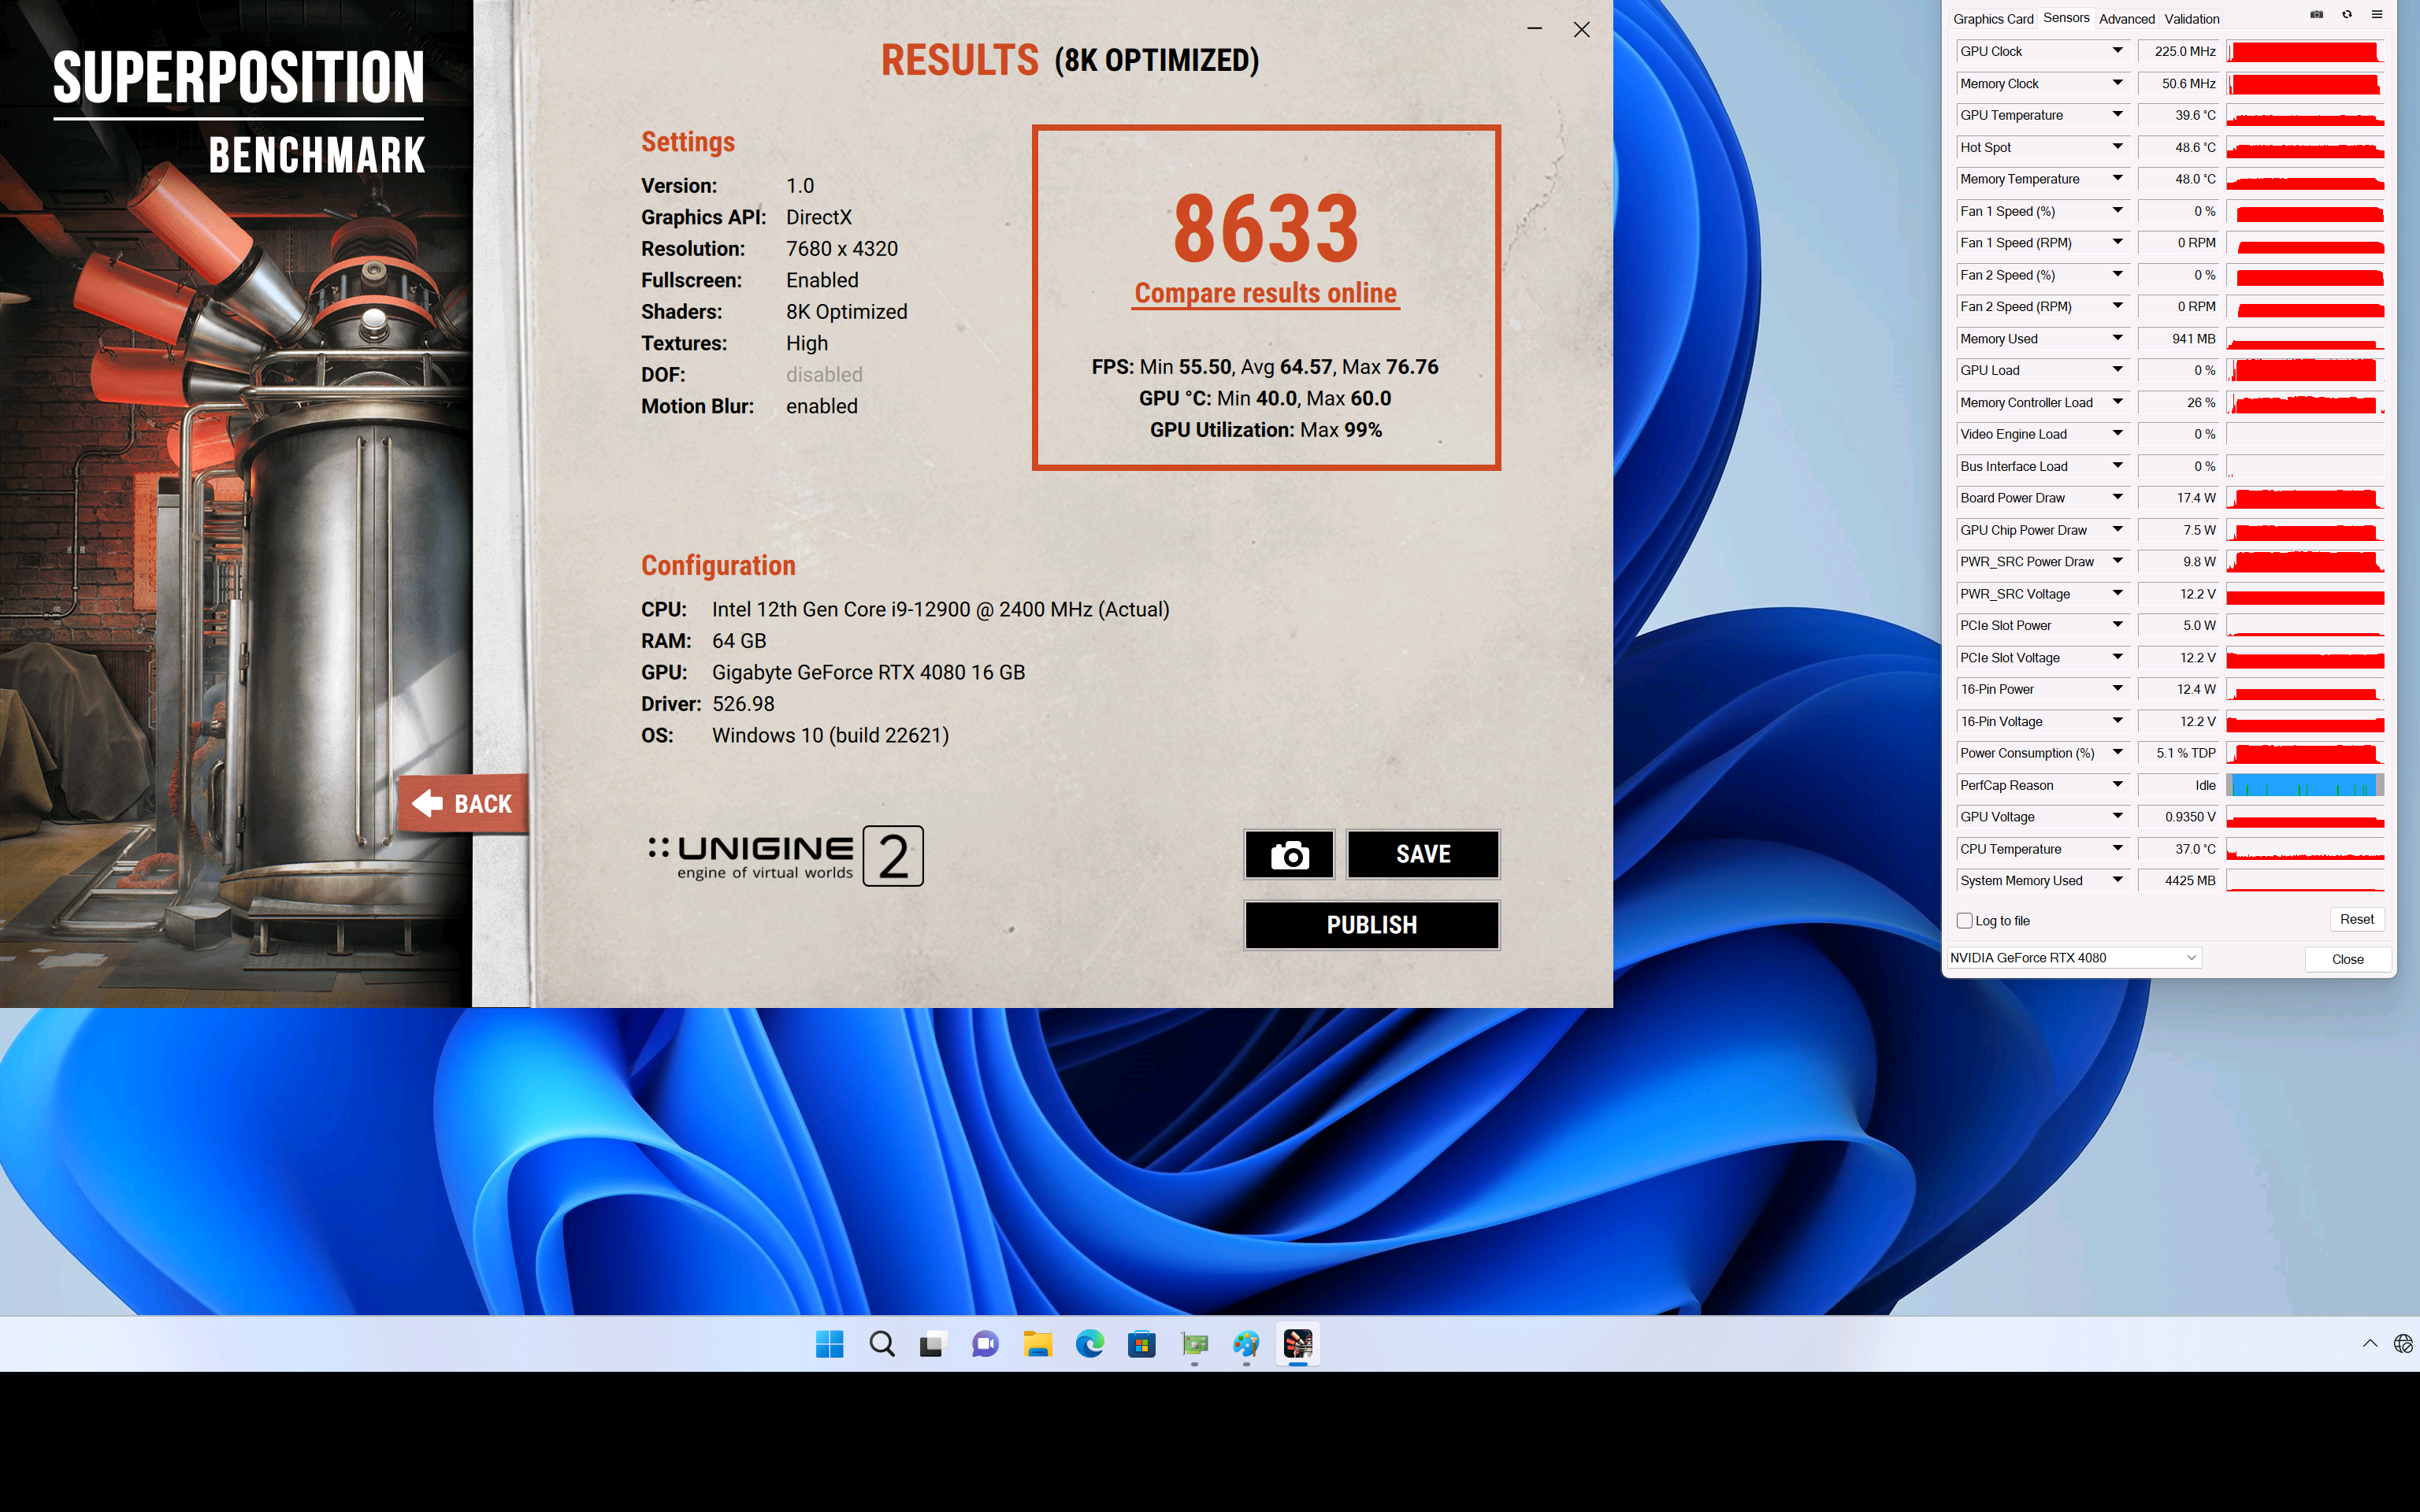
Task: Open the Validation tab
Action: (2192, 19)
